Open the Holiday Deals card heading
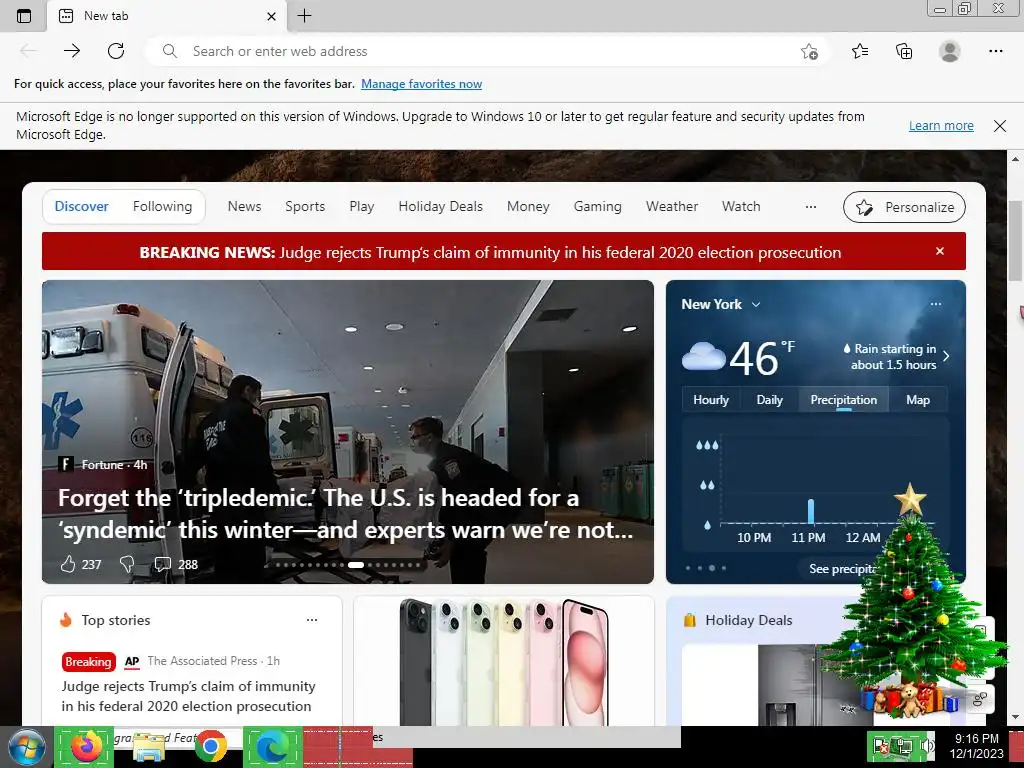 click(748, 620)
